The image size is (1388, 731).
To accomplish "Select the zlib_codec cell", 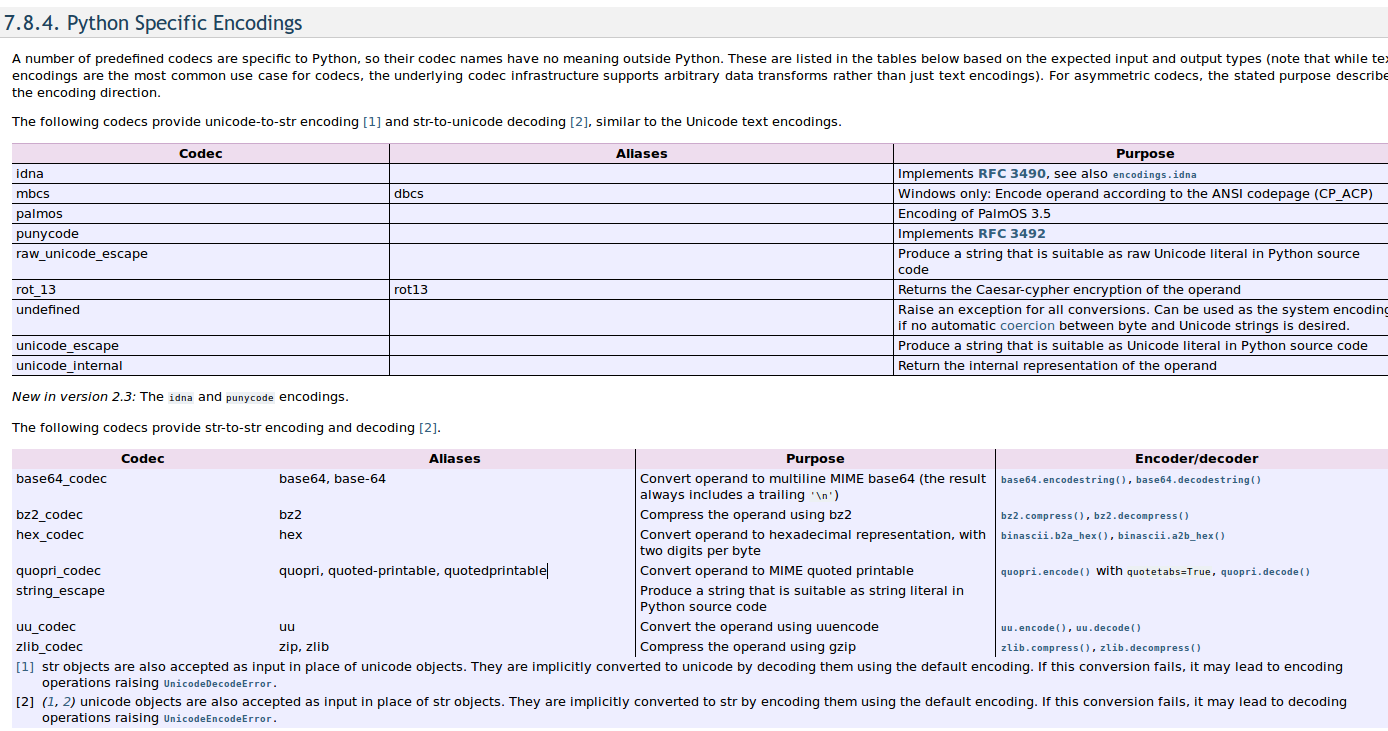I will coord(143,647).
